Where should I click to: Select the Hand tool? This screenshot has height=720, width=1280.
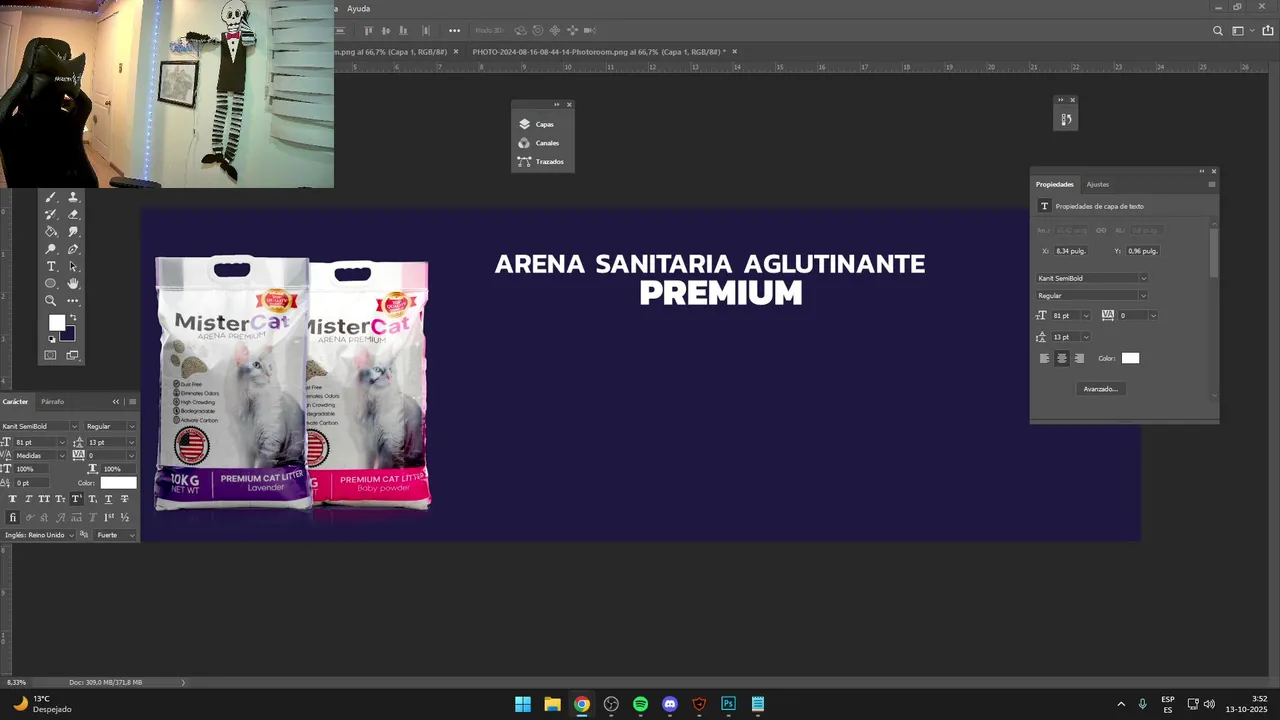(73, 283)
